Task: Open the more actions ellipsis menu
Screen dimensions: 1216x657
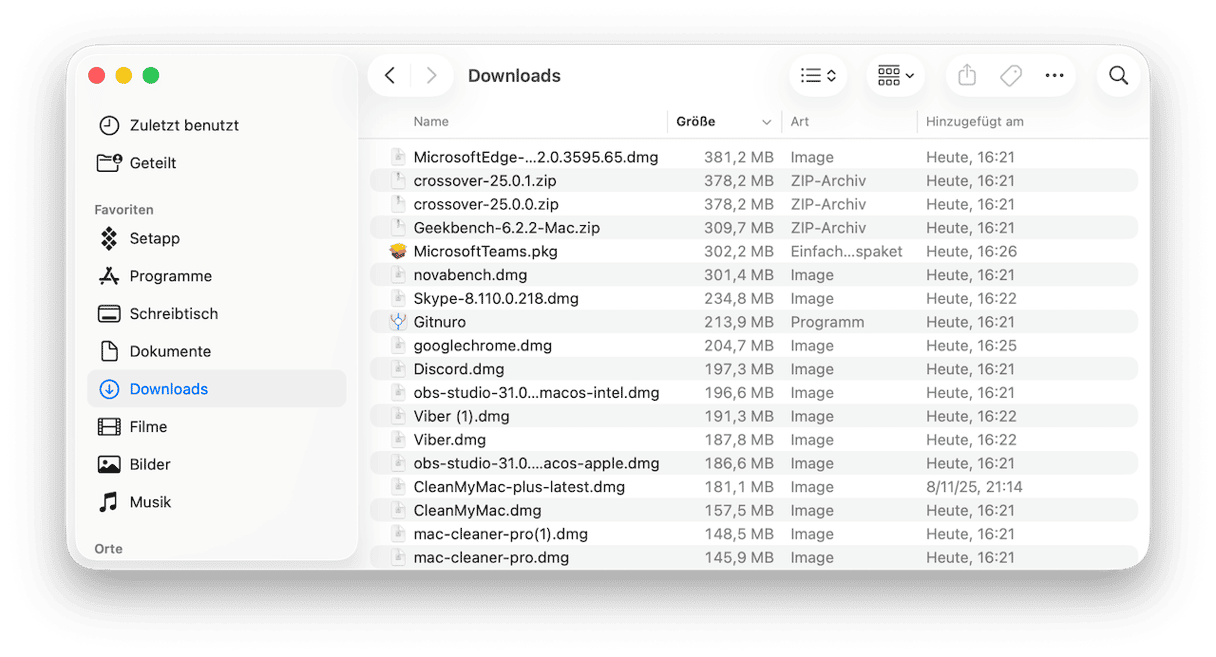Action: click(x=1054, y=76)
